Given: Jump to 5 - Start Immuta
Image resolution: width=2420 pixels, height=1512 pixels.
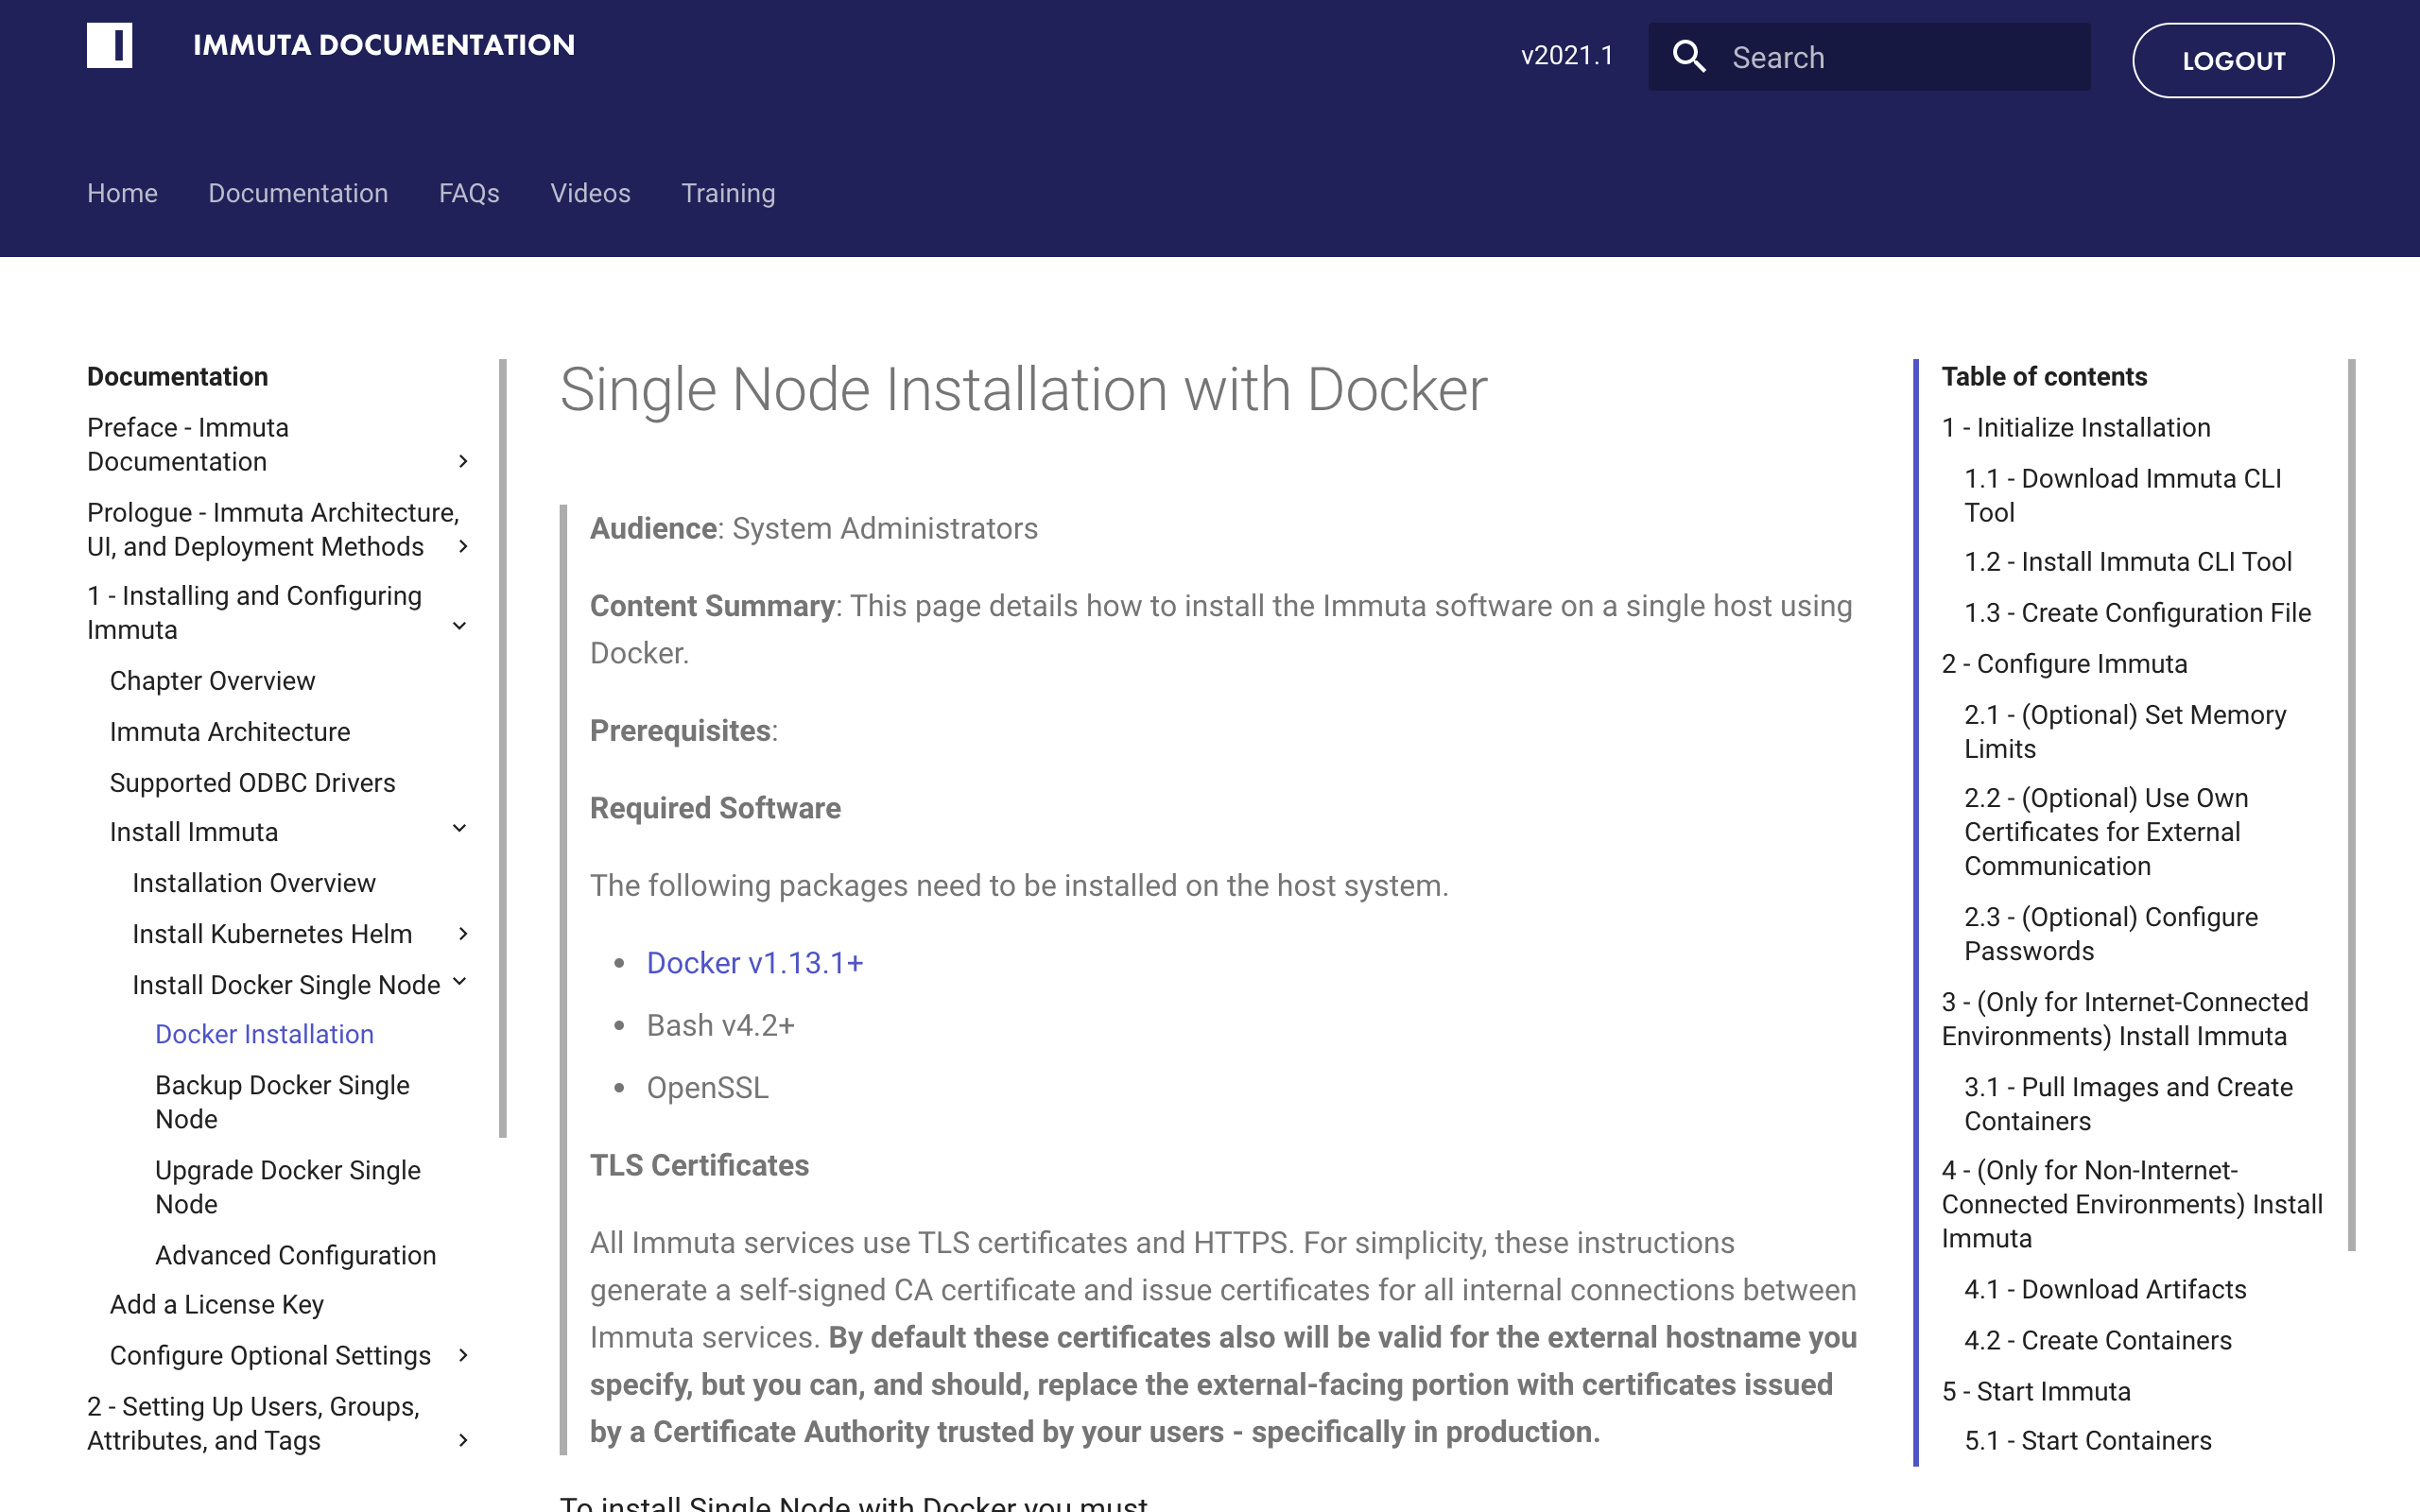Looking at the screenshot, I should 2036,1391.
